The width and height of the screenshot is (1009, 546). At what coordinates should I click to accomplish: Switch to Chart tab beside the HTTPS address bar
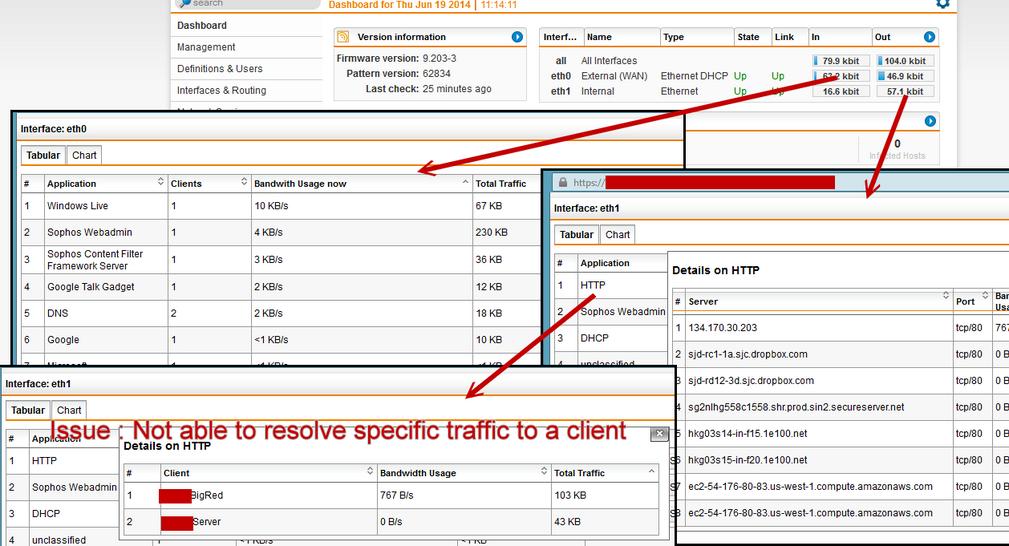point(618,234)
